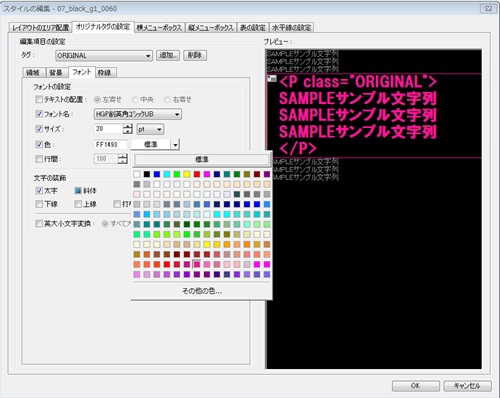Pick the bright green swatch in top row
Image resolution: width=500 pixels, height=398 pixels.
click(x=177, y=174)
